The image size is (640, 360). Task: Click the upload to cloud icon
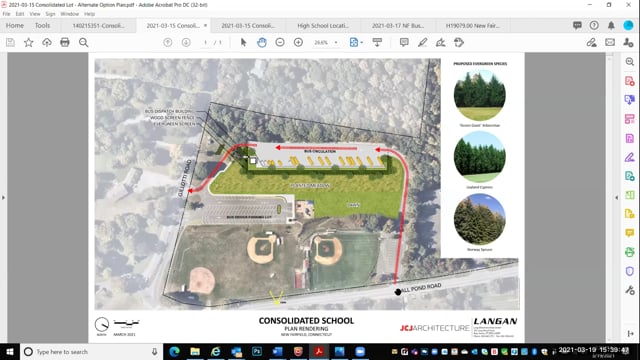pos(47,42)
